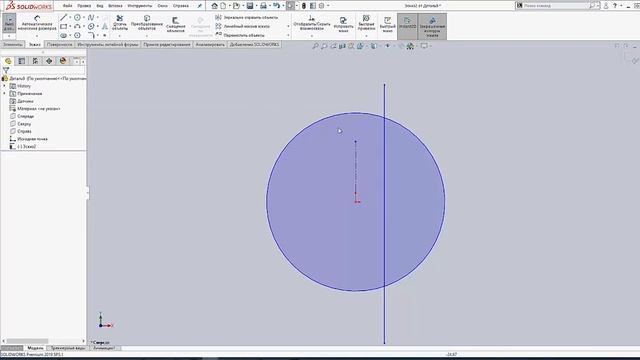Open the FeatureManager design tree tab
This screenshot has width=640, height=360.
point(8,61)
